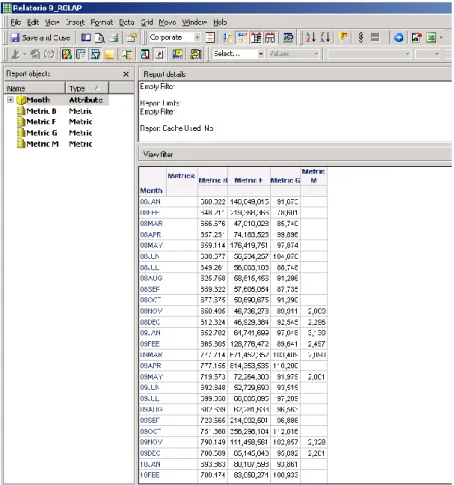Screen dimensions: 454x485
Task: Click the report data options icon
Action: pyautogui.click(x=132, y=38)
